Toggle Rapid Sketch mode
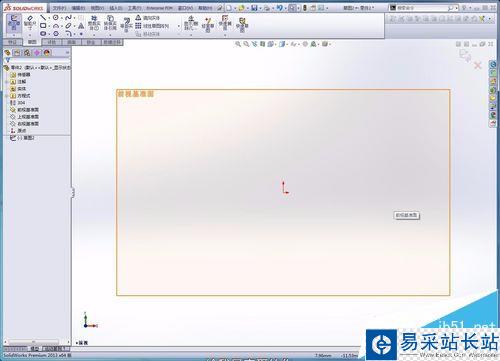Screen dimensions: 500x361 tap(242, 25)
